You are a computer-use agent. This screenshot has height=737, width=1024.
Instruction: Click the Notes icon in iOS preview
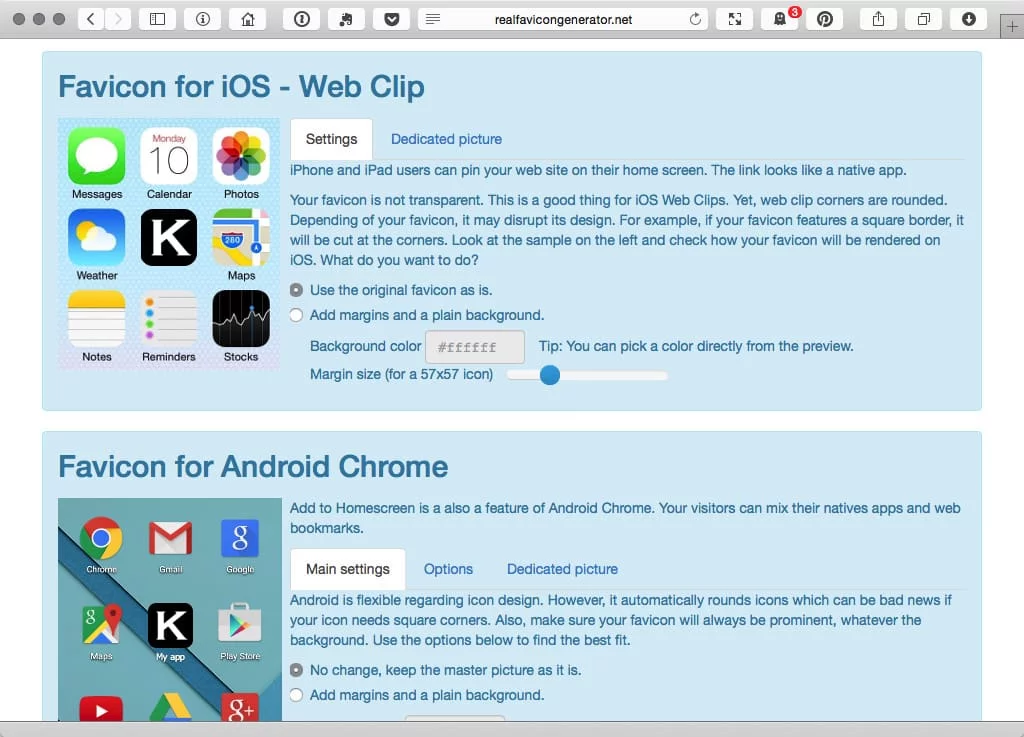click(97, 319)
